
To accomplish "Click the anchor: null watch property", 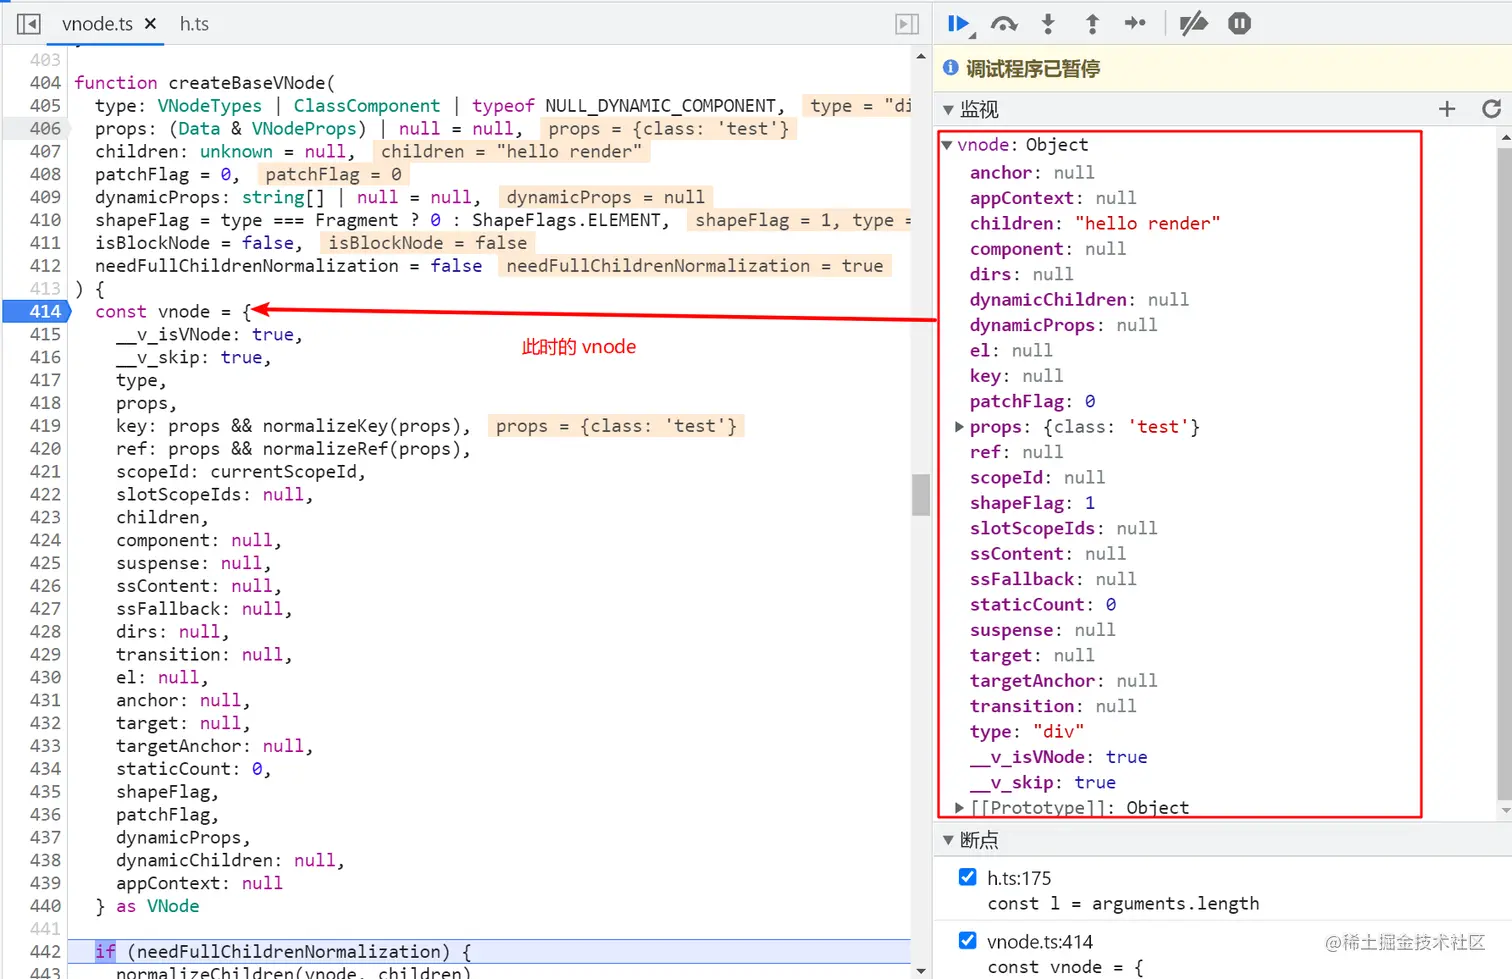I will coord(1032,173).
